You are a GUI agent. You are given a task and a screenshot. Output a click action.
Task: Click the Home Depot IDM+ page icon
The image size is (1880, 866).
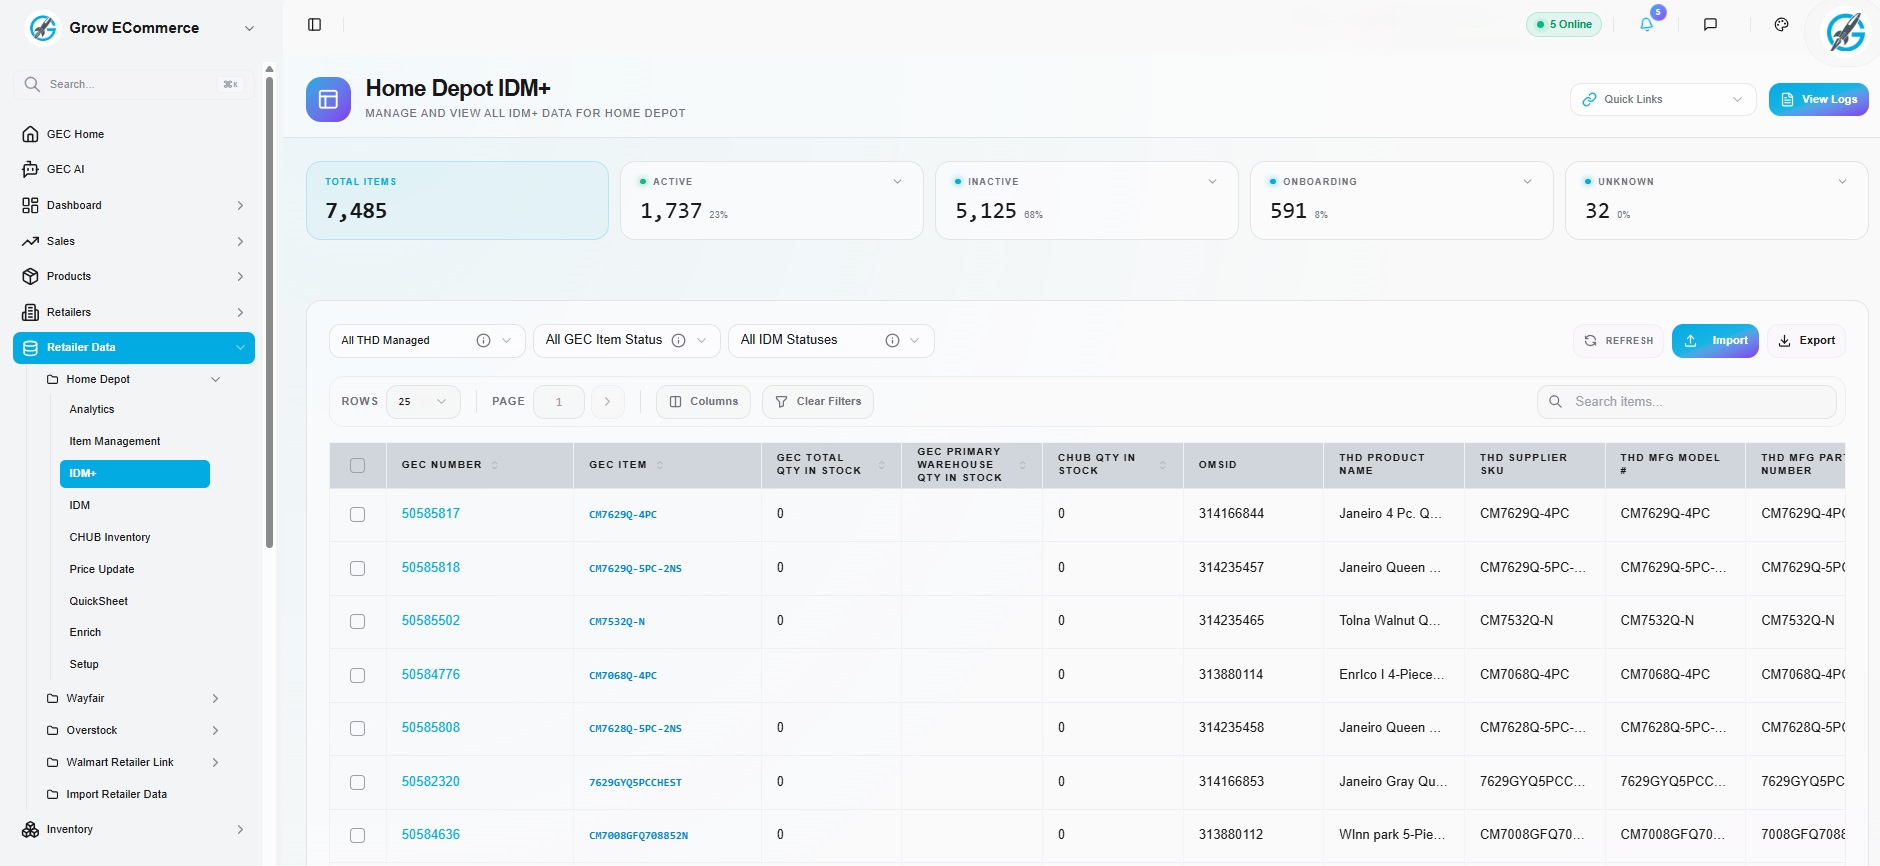328,99
